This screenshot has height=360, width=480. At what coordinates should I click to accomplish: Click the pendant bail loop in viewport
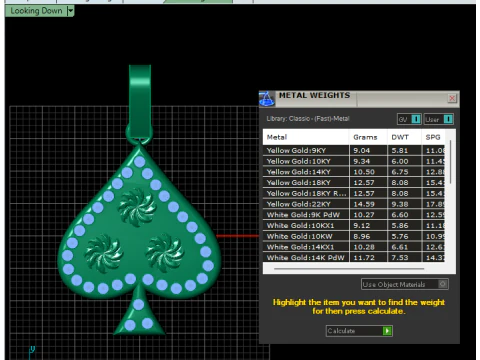[140, 100]
